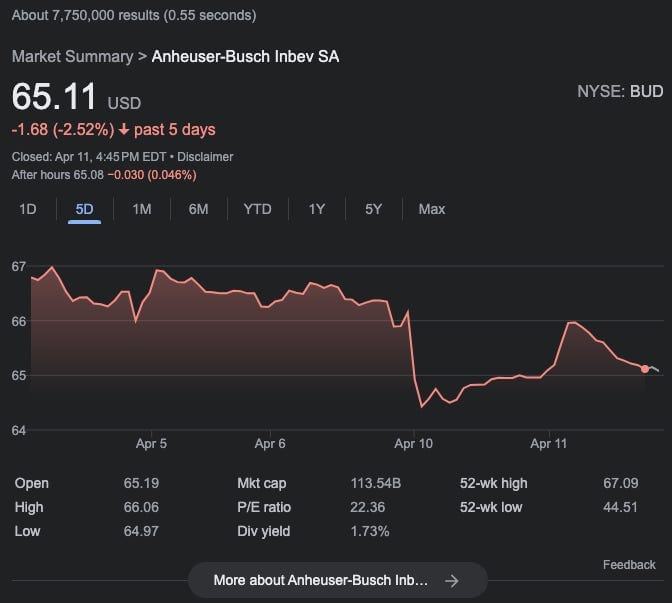Click the Apr 5 date label on chart

coord(151,443)
